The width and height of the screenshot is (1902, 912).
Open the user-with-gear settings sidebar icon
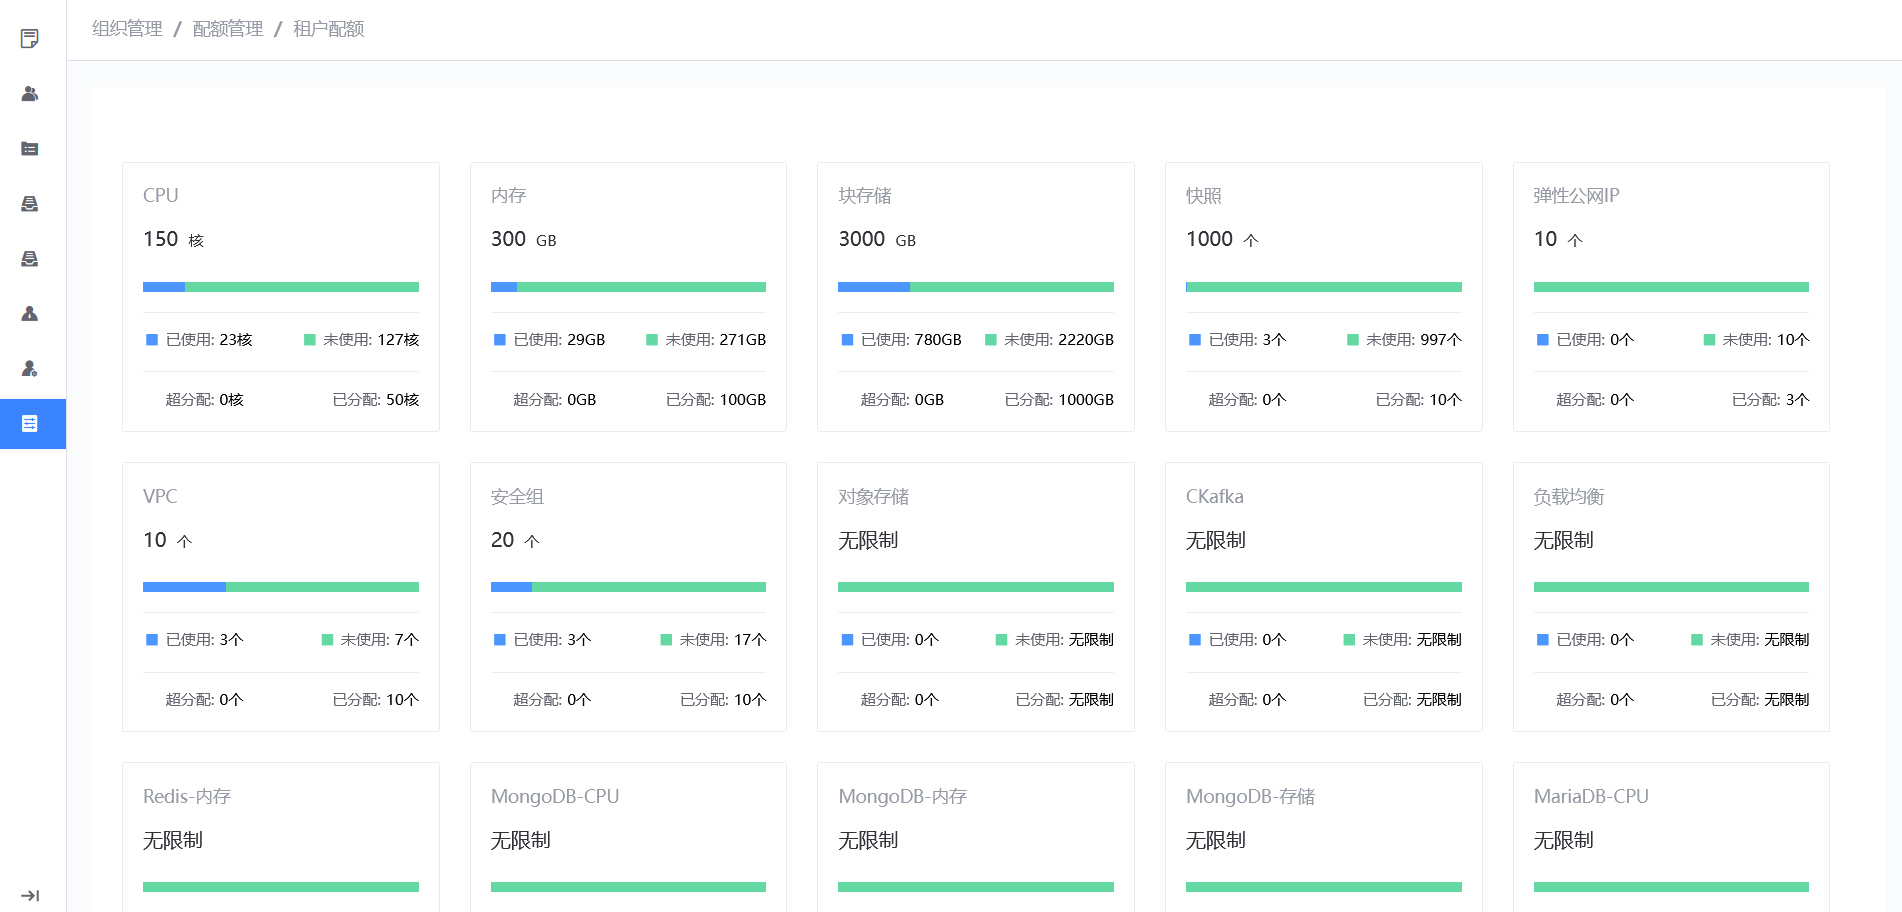click(x=30, y=369)
